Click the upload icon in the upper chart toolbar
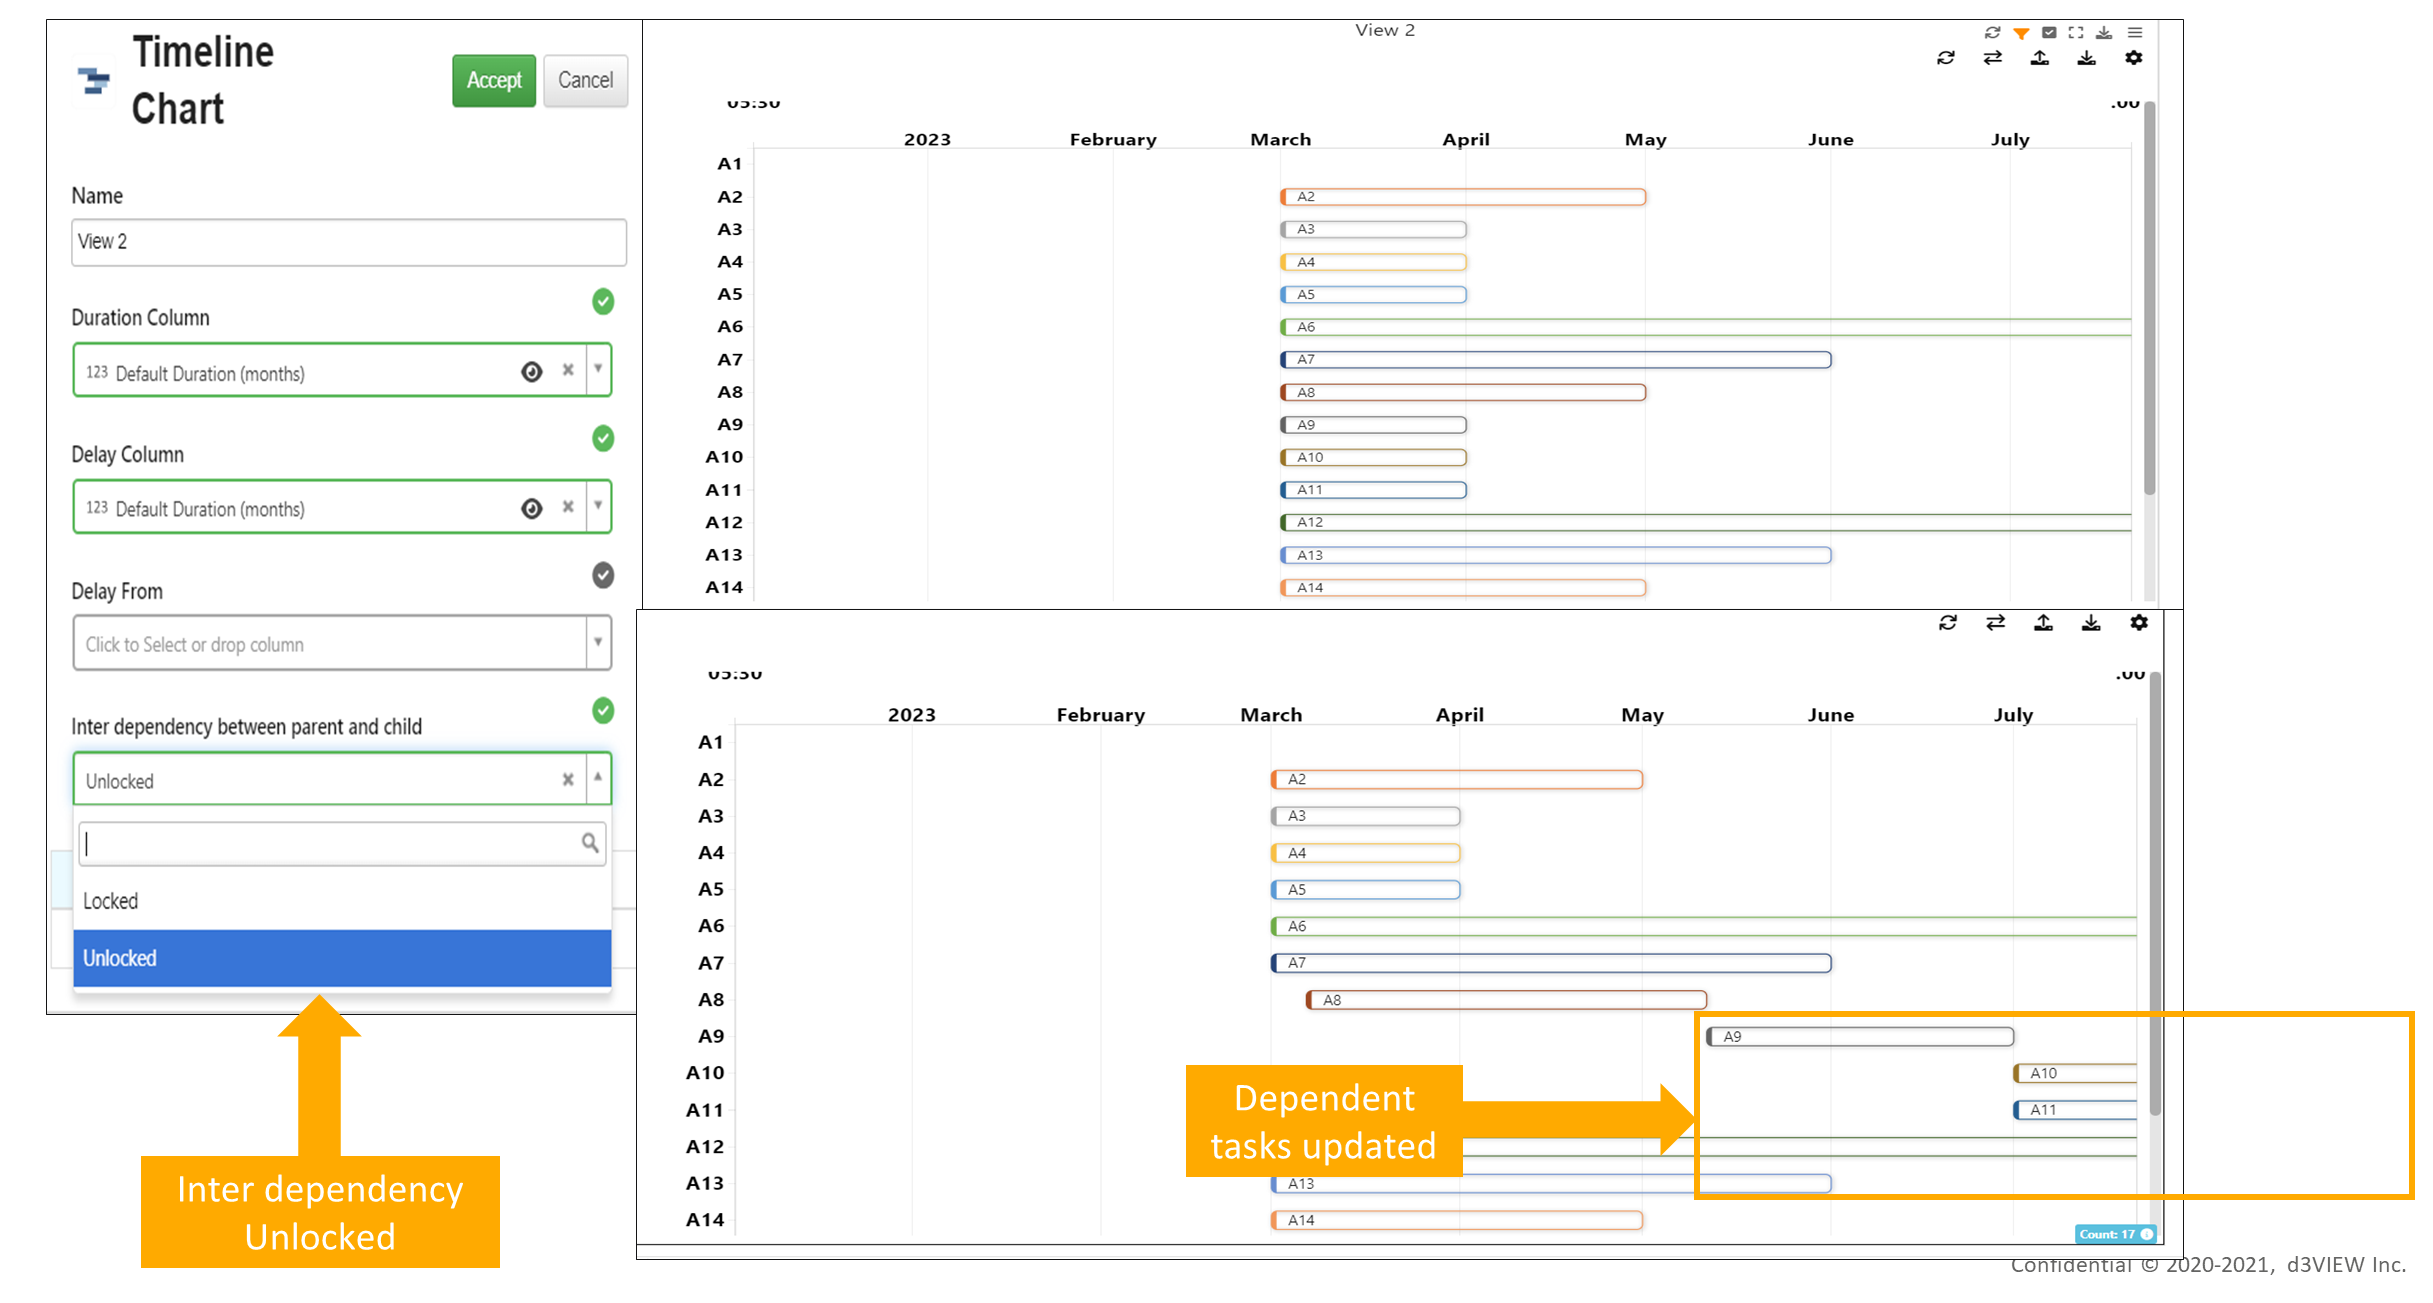The width and height of the screenshot is (2433, 1303). [x=2040, y=58]
